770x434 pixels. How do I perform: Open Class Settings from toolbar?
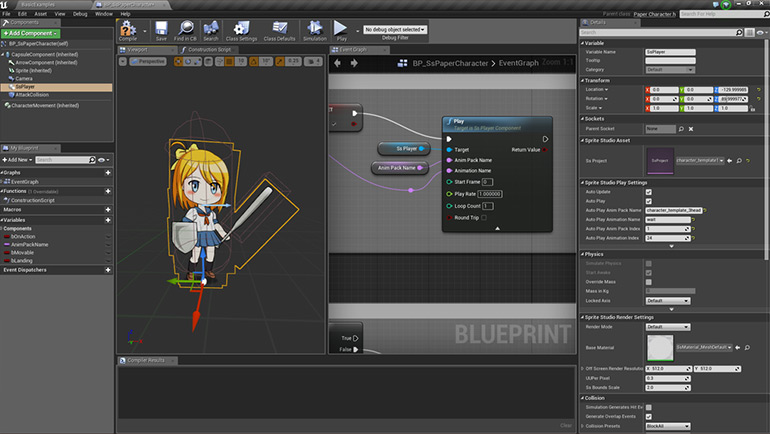point(241,30)
